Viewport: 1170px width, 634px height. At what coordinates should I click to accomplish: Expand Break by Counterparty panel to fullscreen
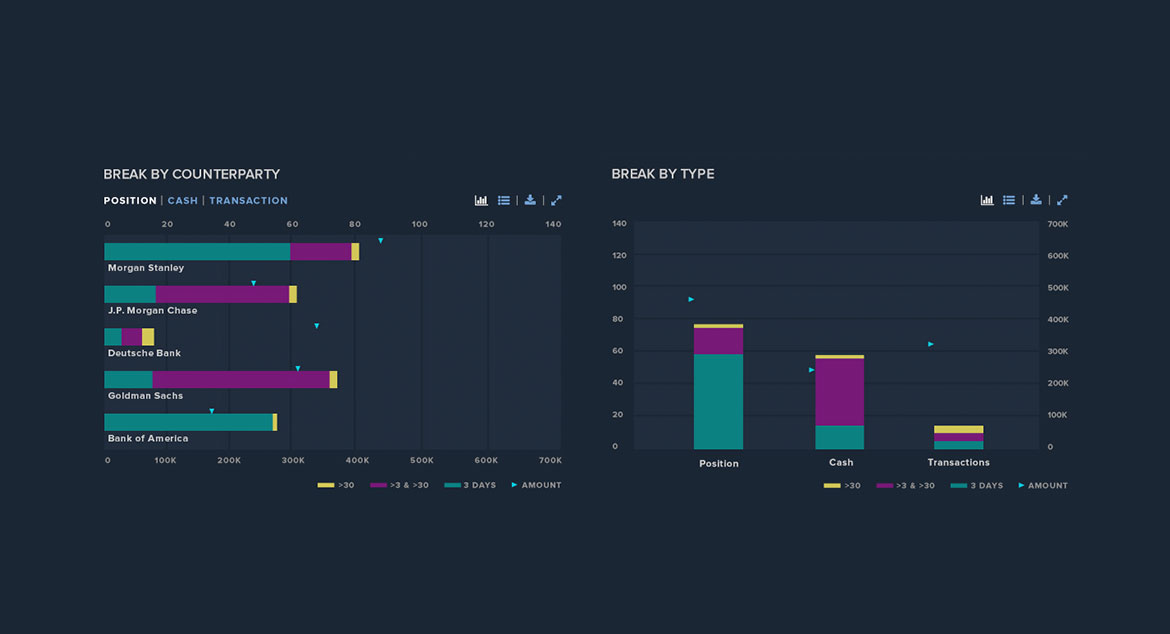[556, 200]
